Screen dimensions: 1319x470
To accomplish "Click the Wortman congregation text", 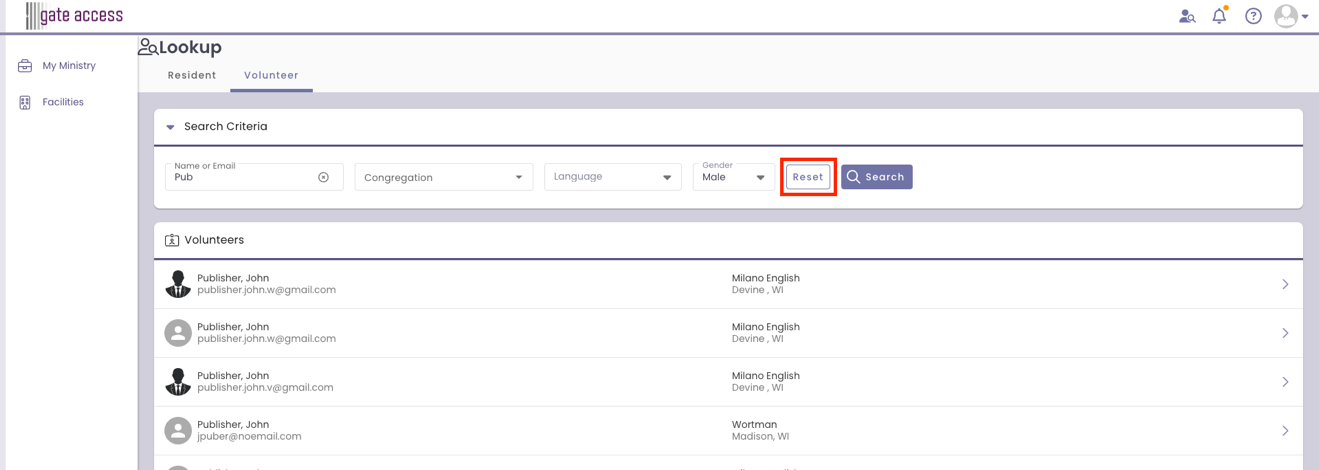I will coord(755,425).
